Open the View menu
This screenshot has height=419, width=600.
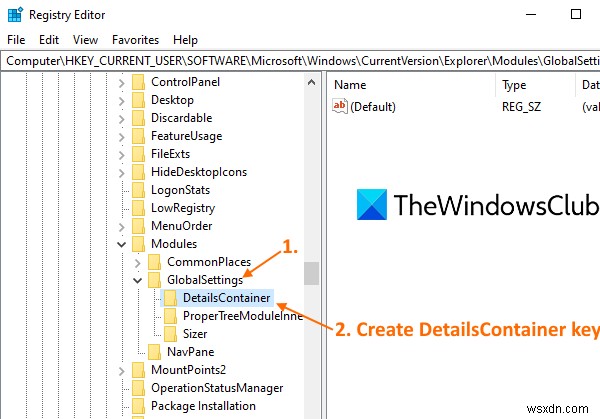point(85,40)
